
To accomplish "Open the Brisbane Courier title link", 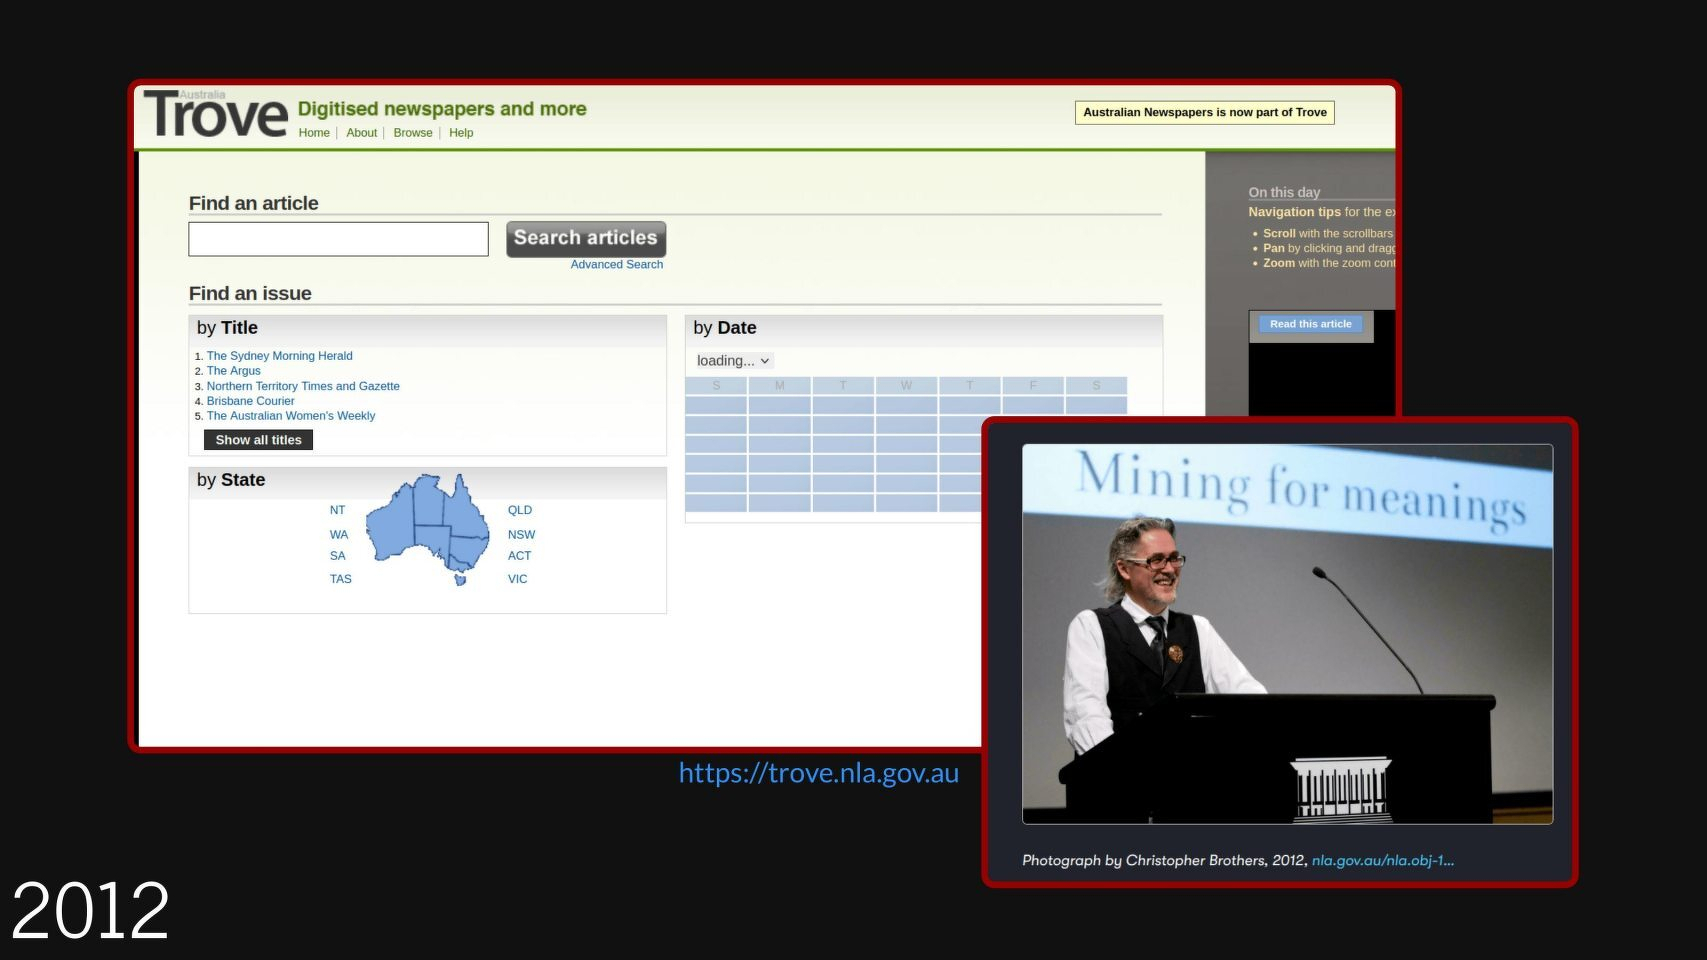I will (250, 401).
